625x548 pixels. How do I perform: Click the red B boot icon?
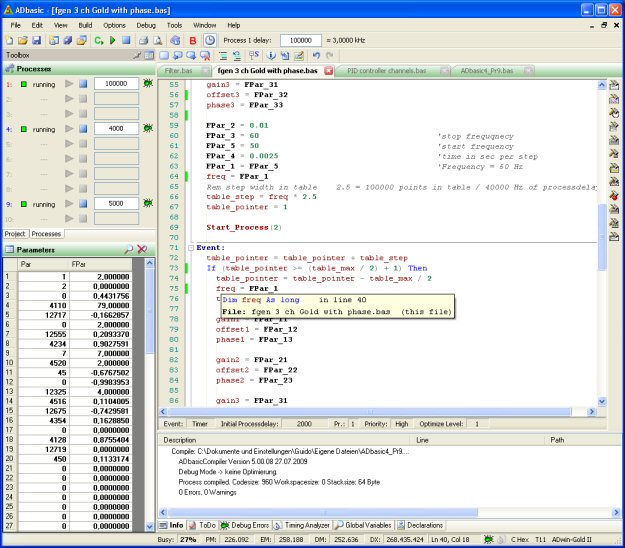pyautogui.click(x=193, y=40)
